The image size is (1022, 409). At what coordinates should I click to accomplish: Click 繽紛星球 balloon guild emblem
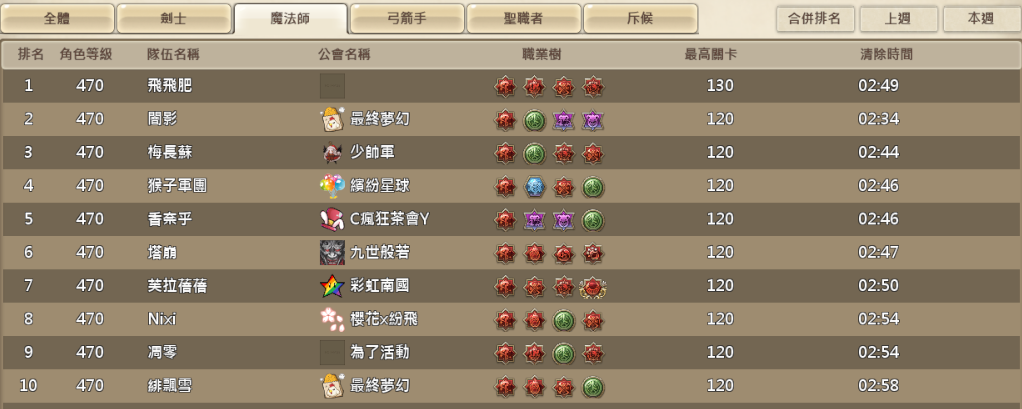332,186
